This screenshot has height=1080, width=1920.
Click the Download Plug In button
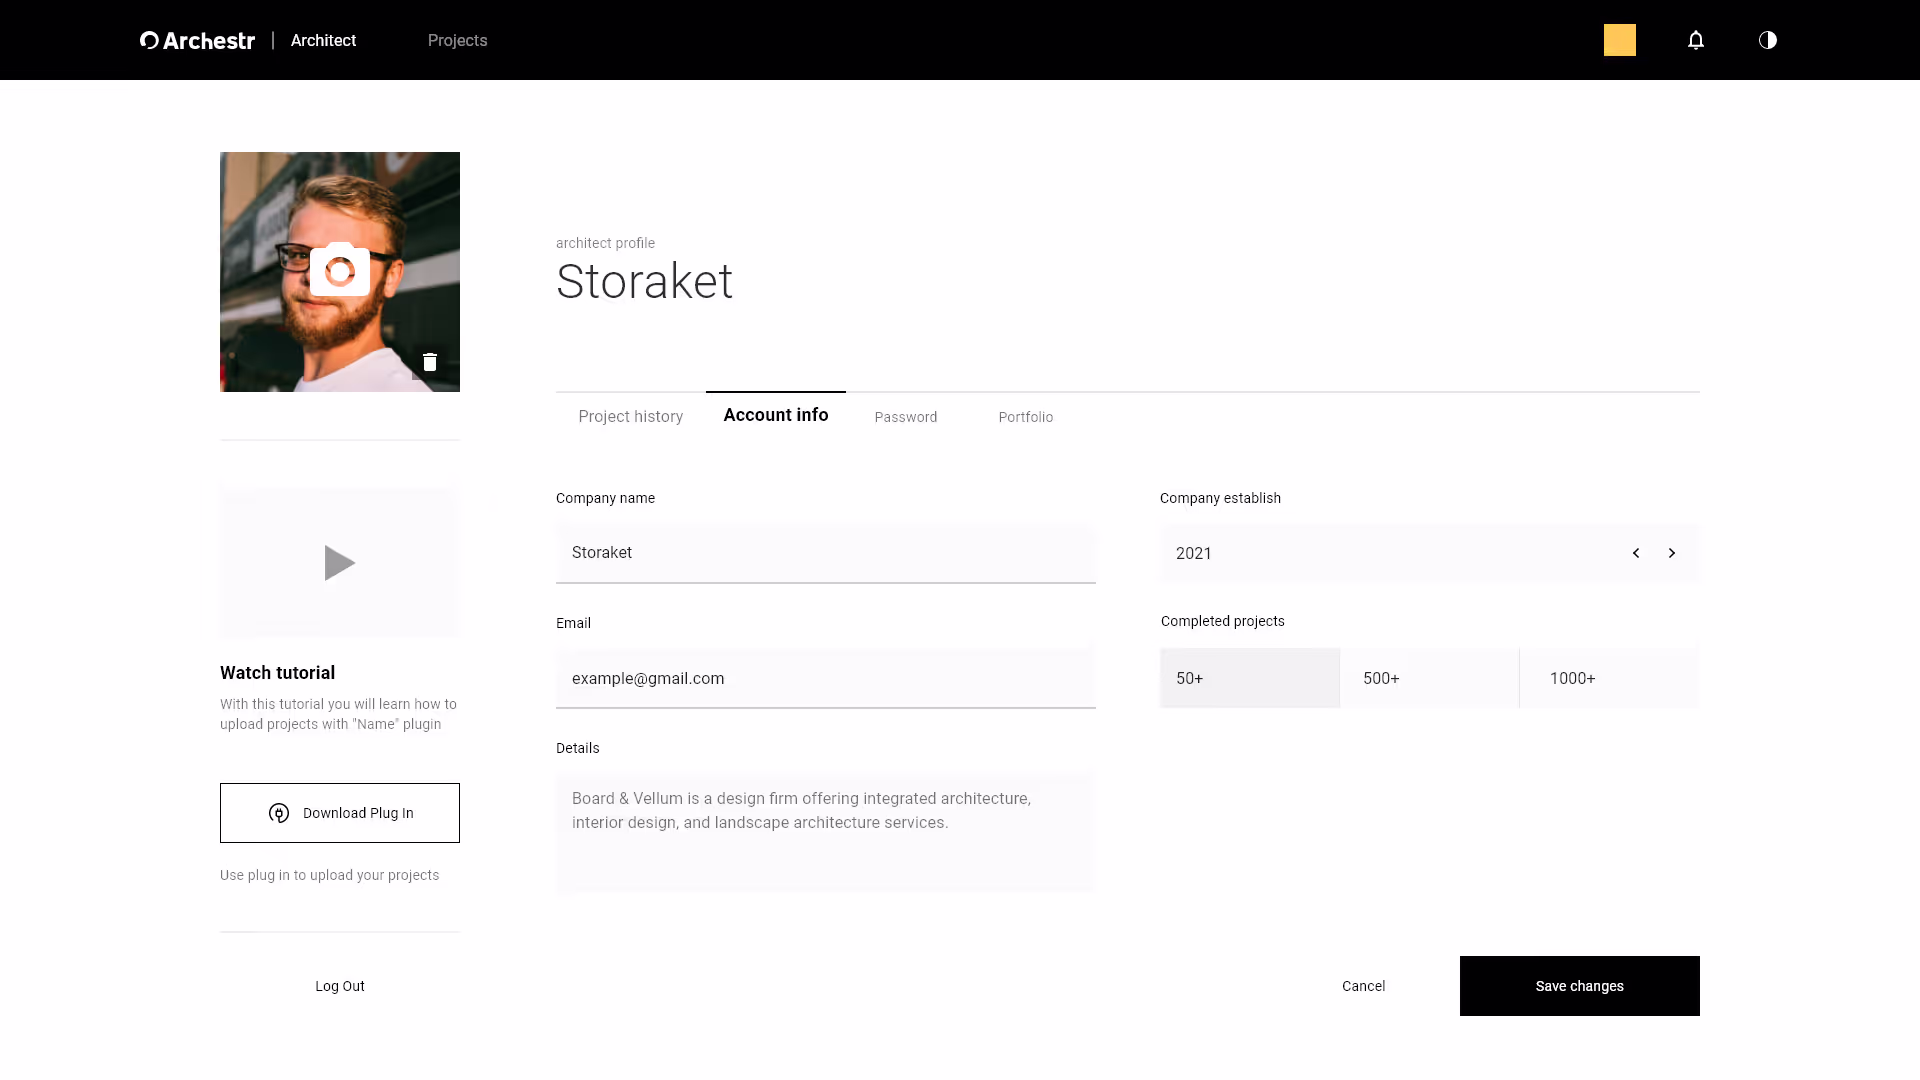click(x=340, y=813)
